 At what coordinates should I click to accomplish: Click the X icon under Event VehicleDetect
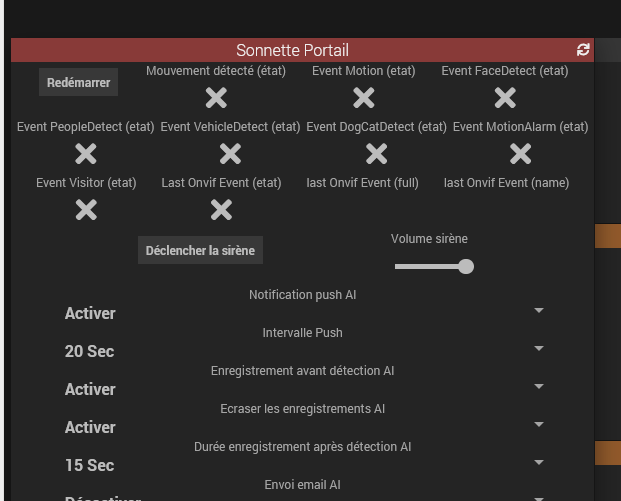tap(230, 153)
